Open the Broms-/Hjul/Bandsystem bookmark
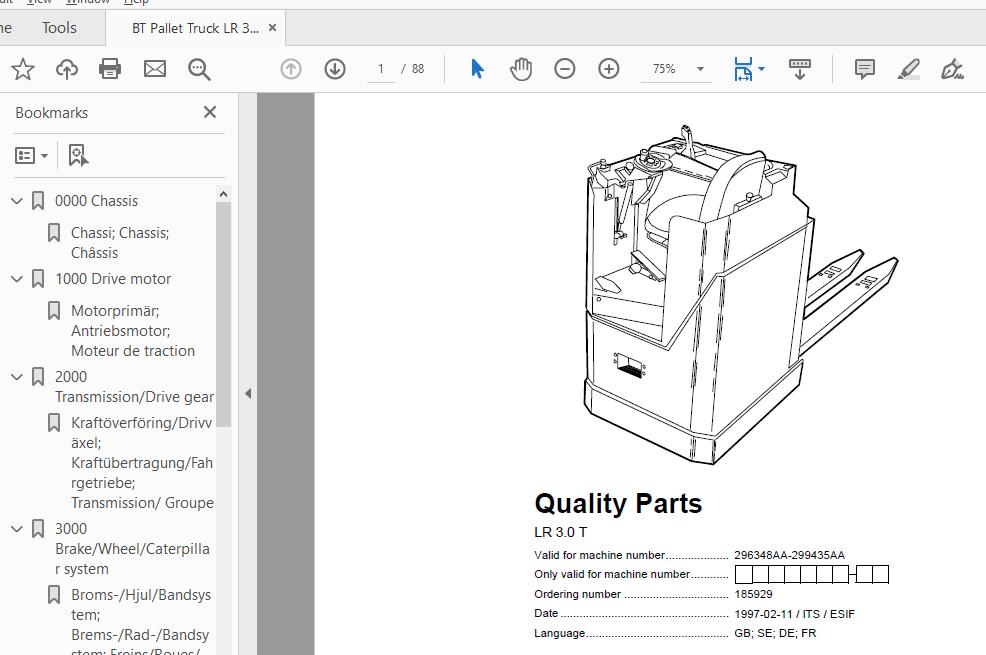This screenshot has height=655, width=986. pyautogui.click(x=141, y=622)
